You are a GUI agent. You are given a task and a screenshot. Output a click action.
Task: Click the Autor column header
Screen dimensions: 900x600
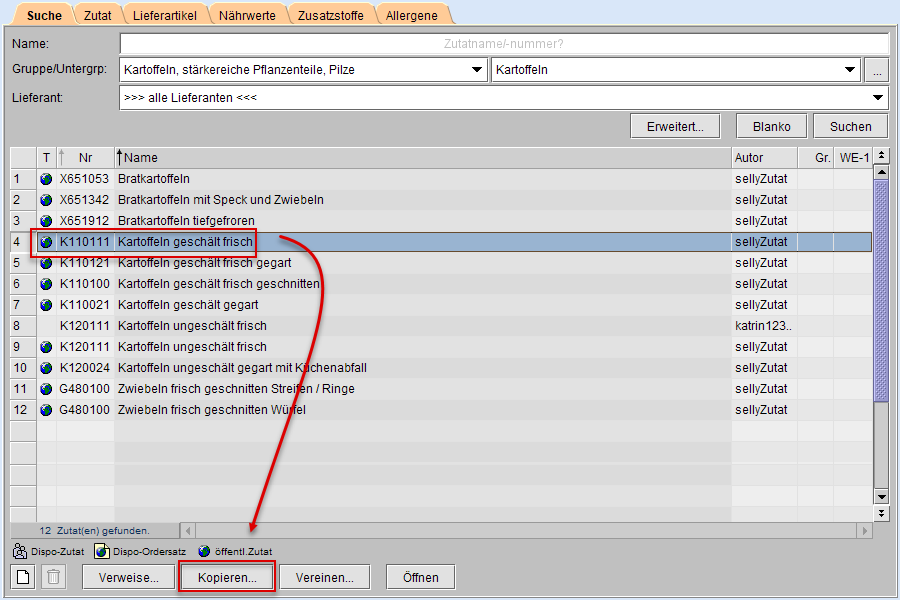pos(765,157)
